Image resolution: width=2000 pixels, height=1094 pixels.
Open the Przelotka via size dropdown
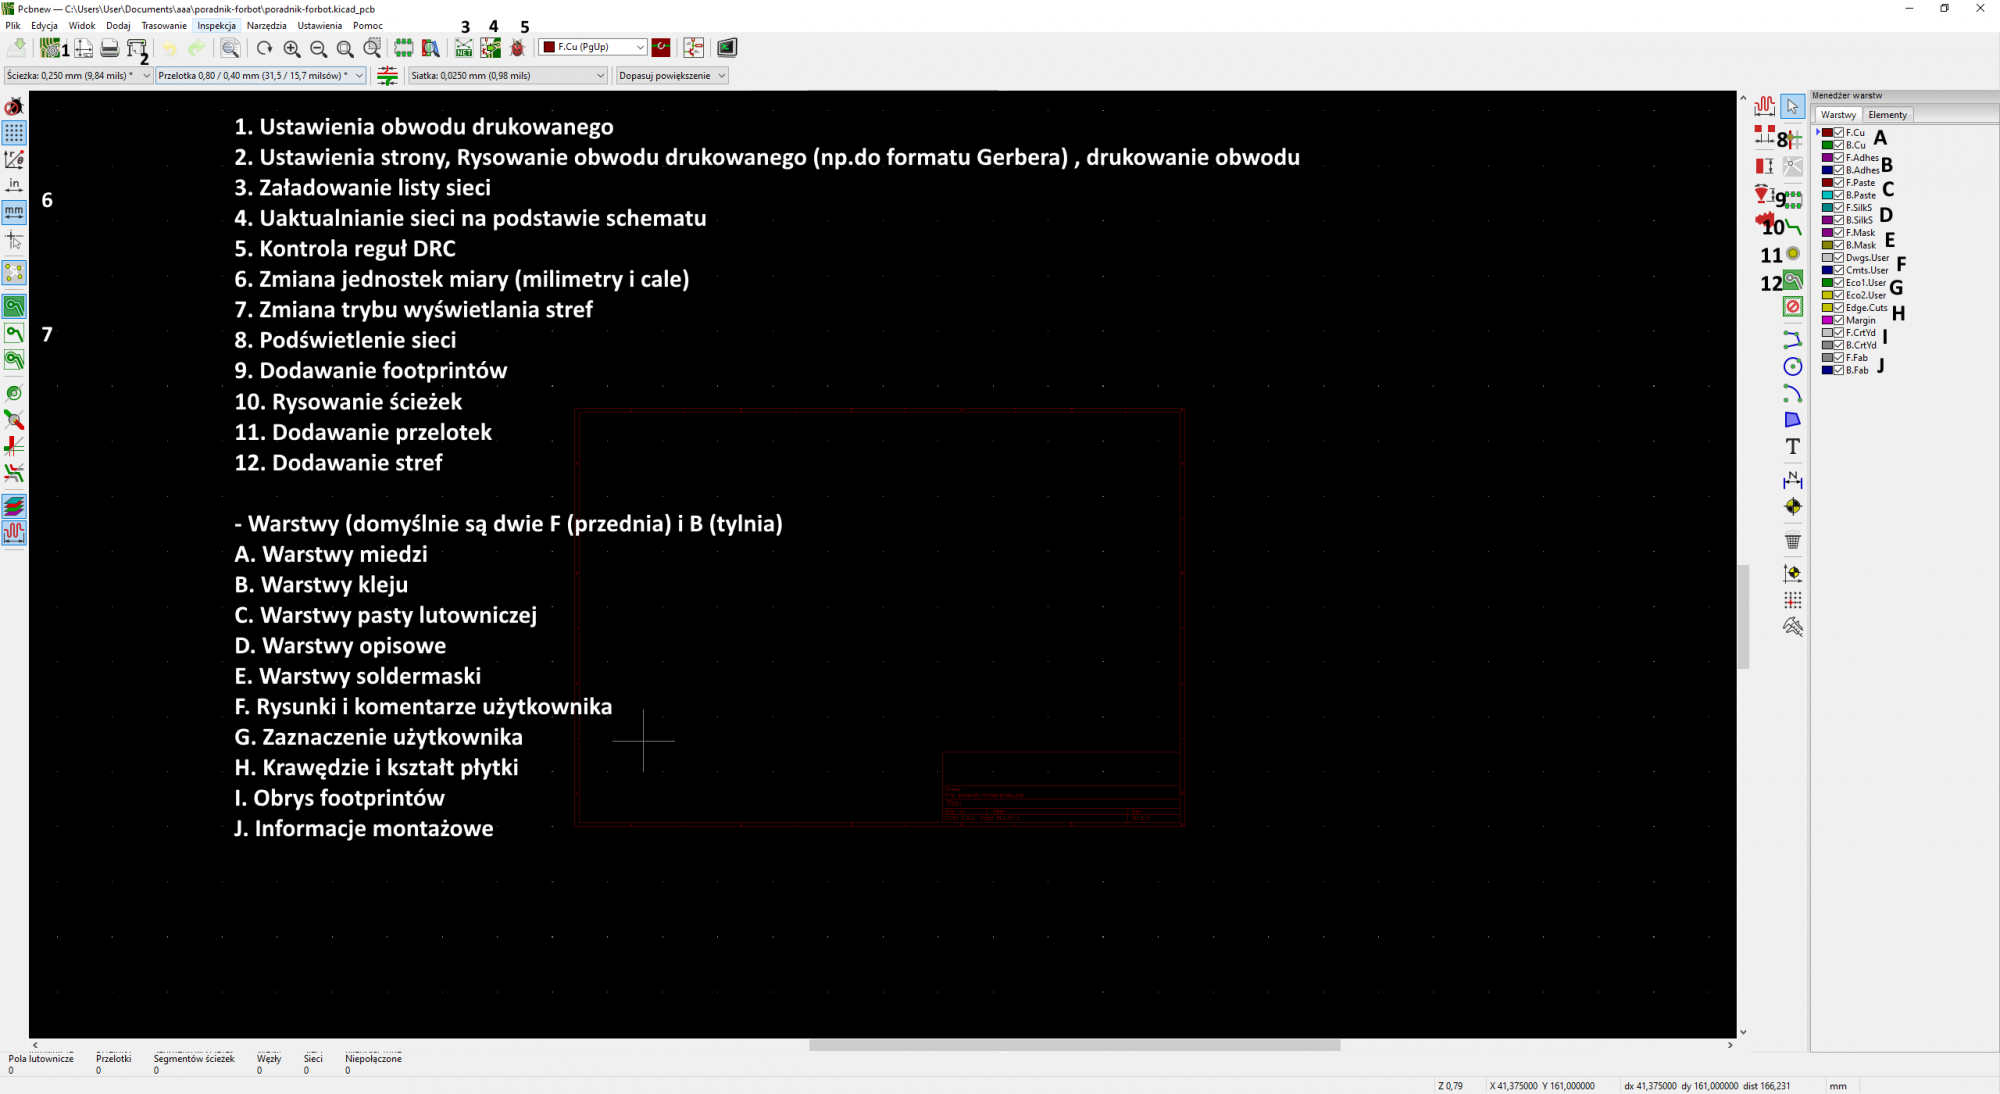[x=261, y=75]
